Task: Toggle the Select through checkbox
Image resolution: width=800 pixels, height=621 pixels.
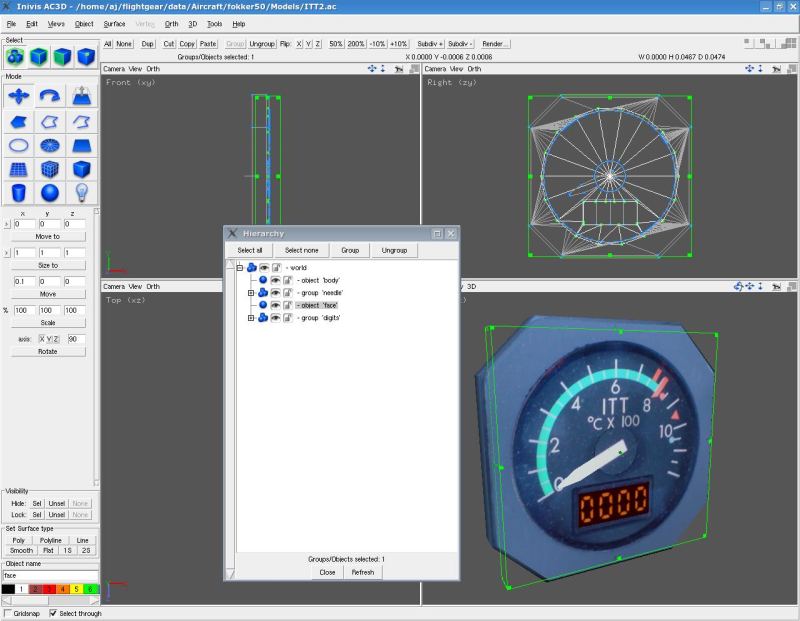Action: (53, 613)
